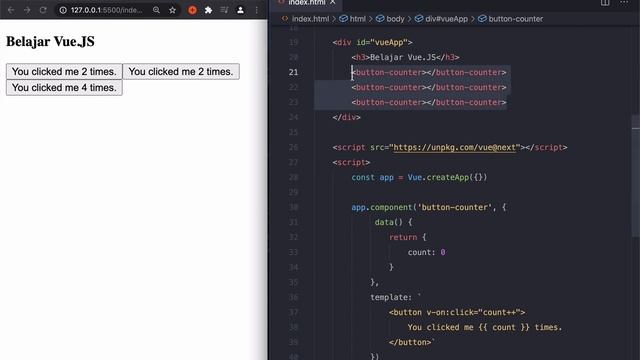The image size is (640, 360).
Task: Click the app.component('button-counter' line
Action: (x=429, y=207)
